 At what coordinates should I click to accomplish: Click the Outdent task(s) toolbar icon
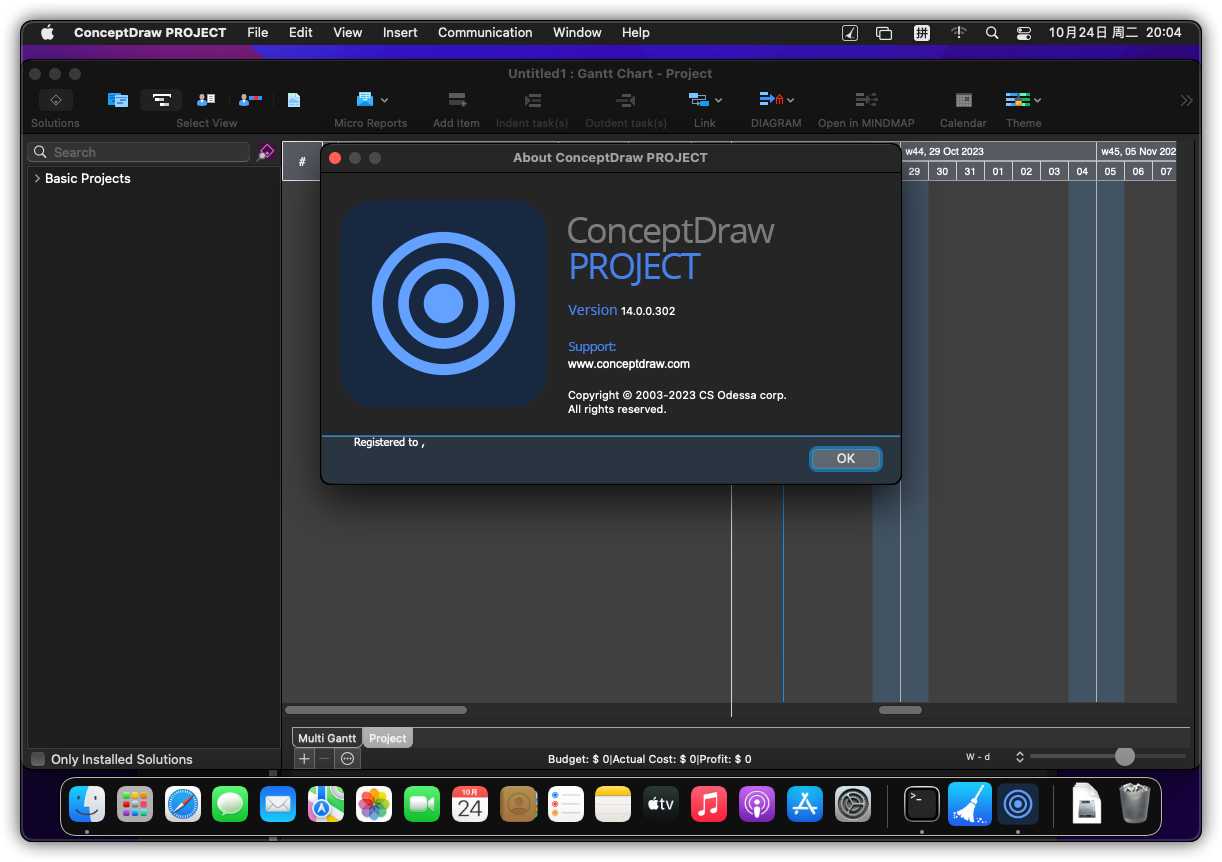pos(626,100)
